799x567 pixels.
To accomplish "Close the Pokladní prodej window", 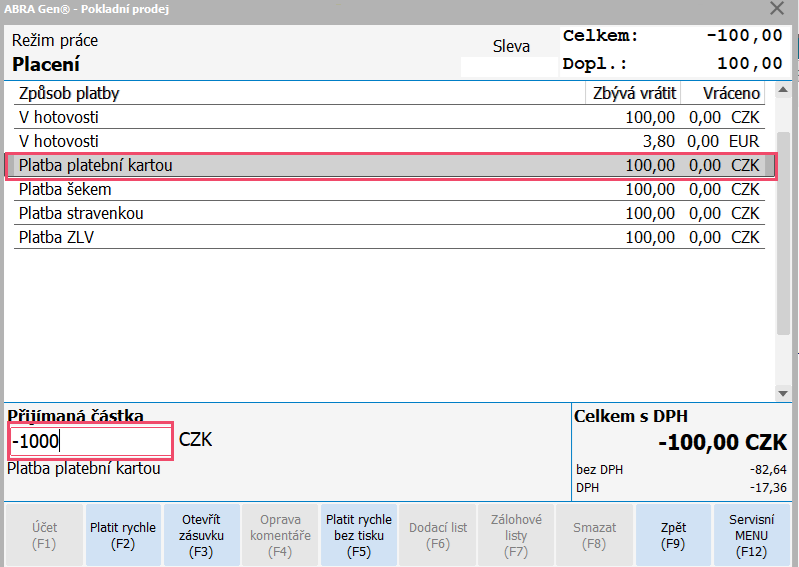I will (776, 9).
